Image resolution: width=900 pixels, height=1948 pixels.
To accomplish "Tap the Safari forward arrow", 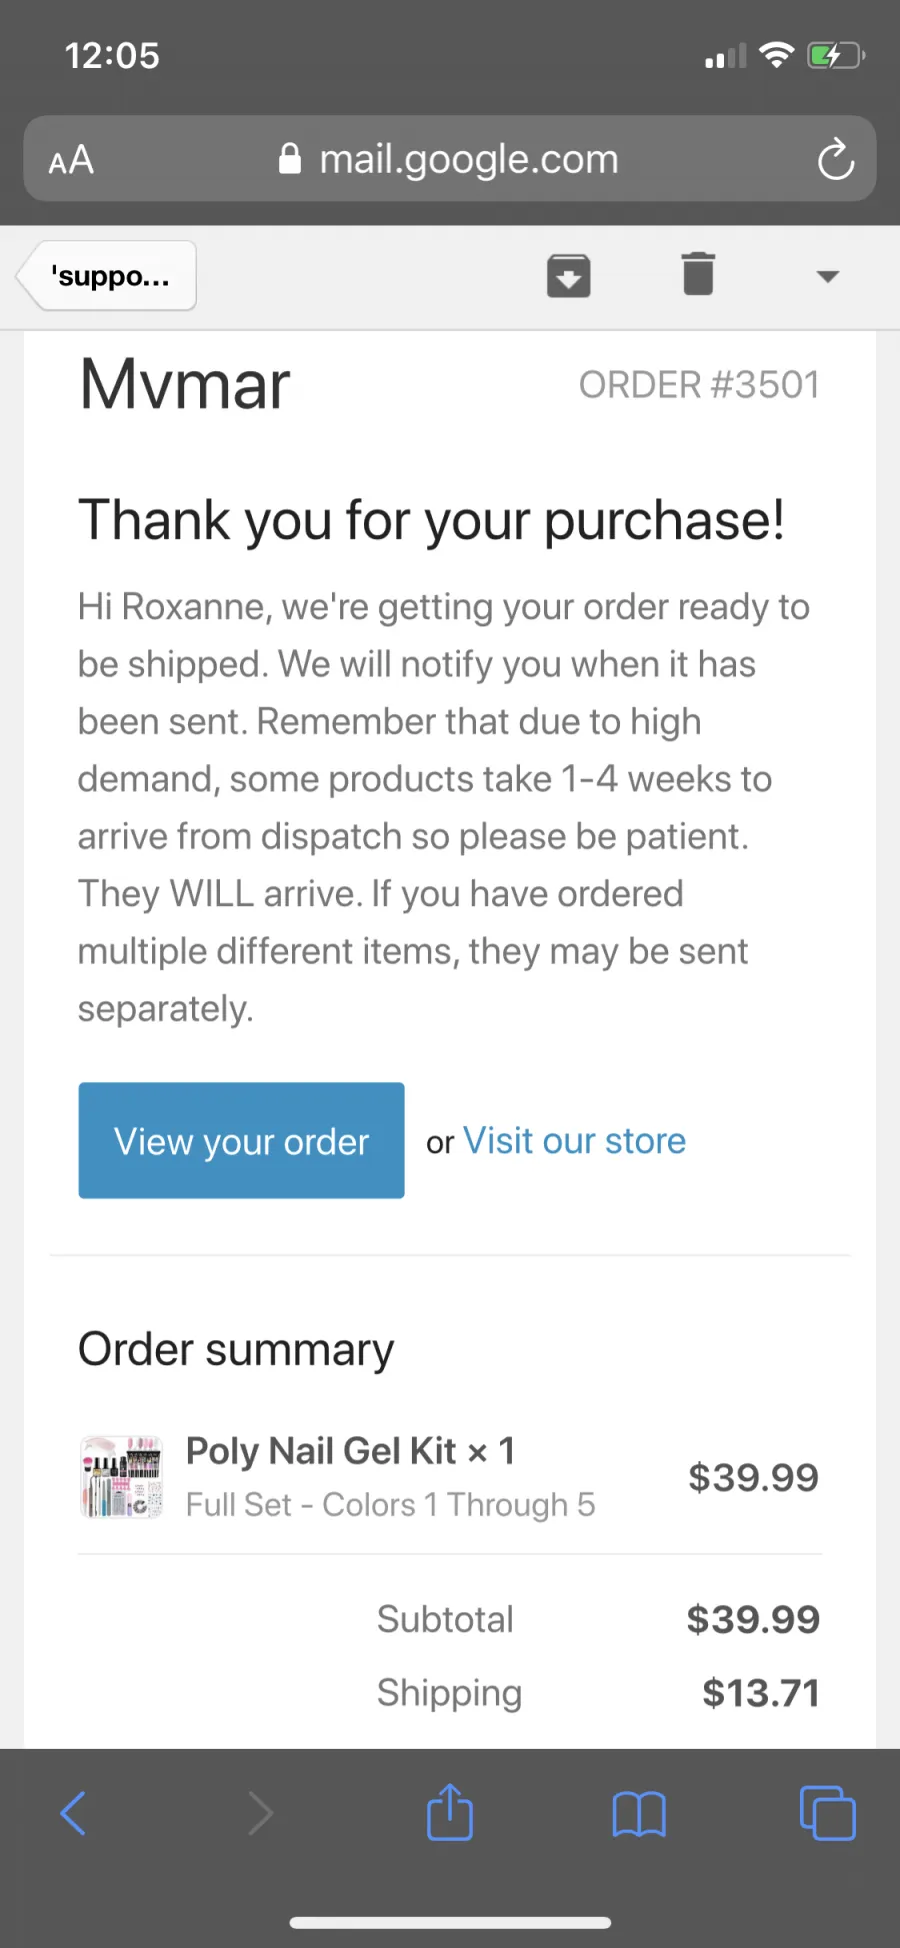I will pos(260,1813).
